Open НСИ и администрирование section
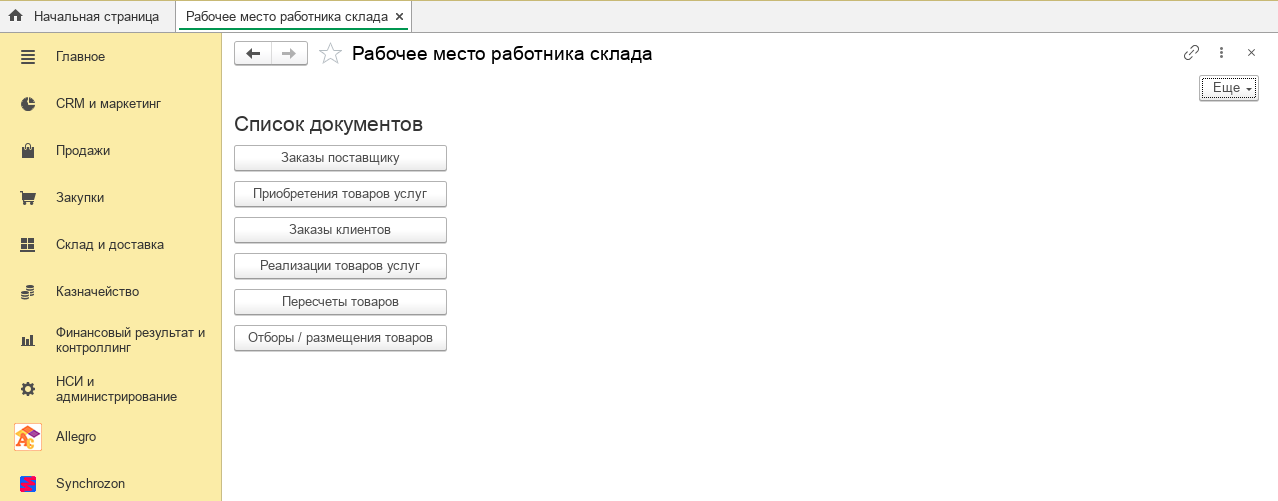The height and width of the screenshot is (501, 1278). click(x=117, y=389)
